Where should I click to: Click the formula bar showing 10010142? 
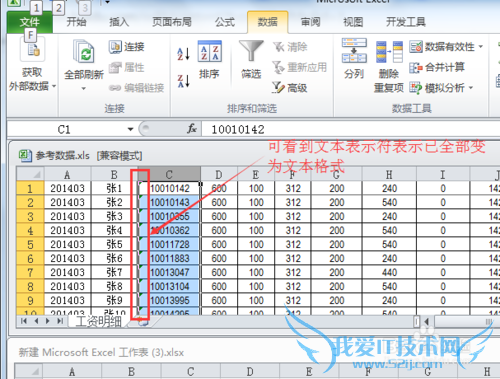pyautogui.click(x=350, y=129)
